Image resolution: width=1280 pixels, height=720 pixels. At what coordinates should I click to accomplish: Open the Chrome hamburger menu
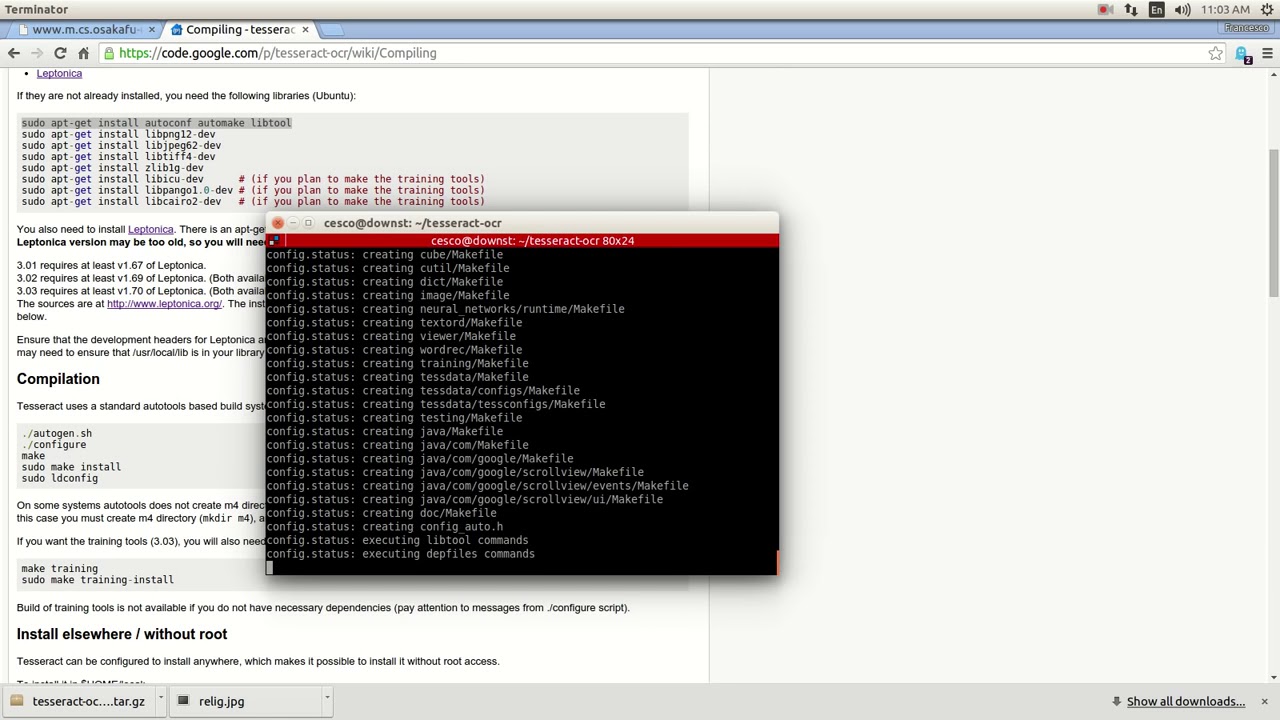point(1267,53)
